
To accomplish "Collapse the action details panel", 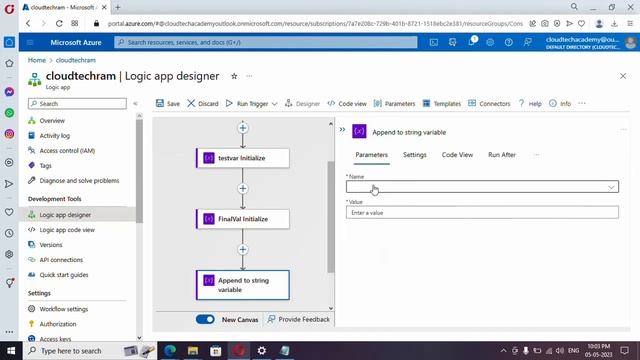I will pyautogui.click(x=342, y=130).
